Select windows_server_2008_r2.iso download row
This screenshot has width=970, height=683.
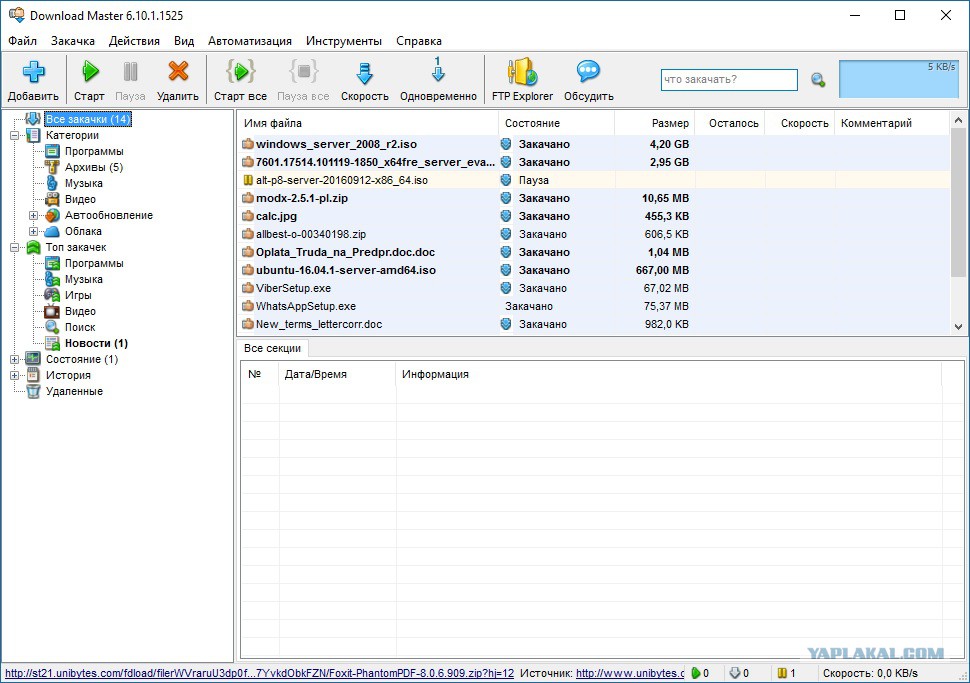coord(594,144)
